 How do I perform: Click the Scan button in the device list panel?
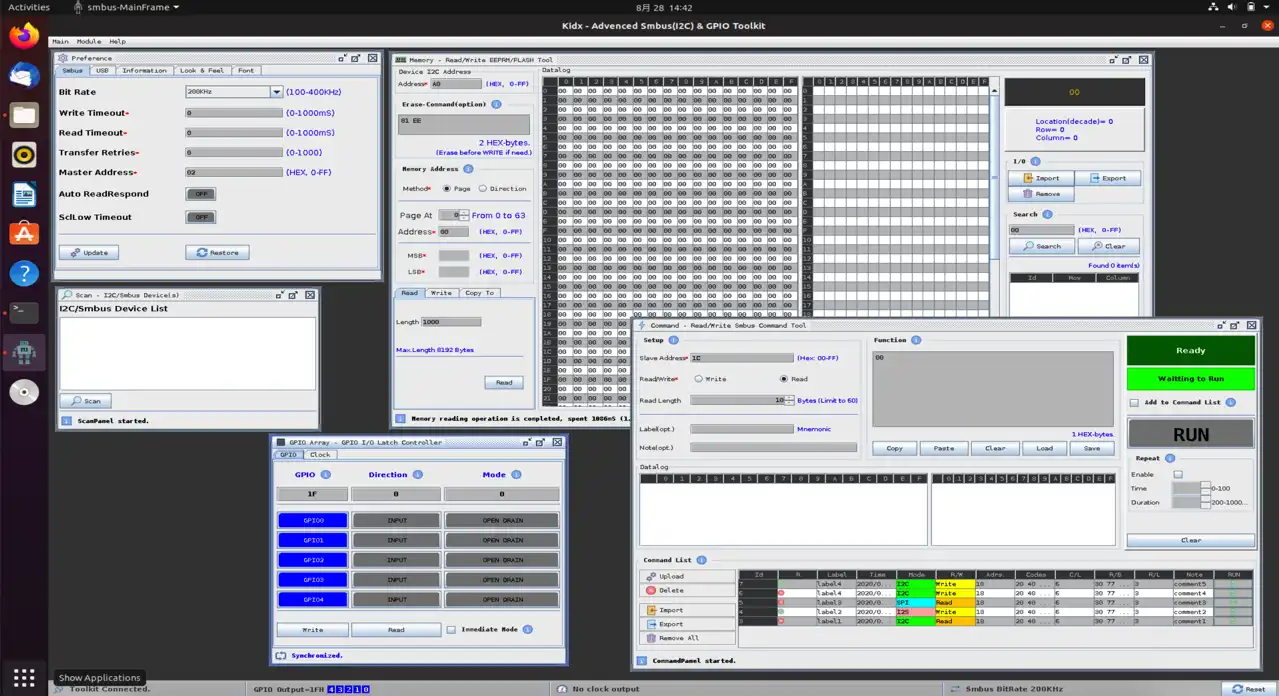point(85,401)
